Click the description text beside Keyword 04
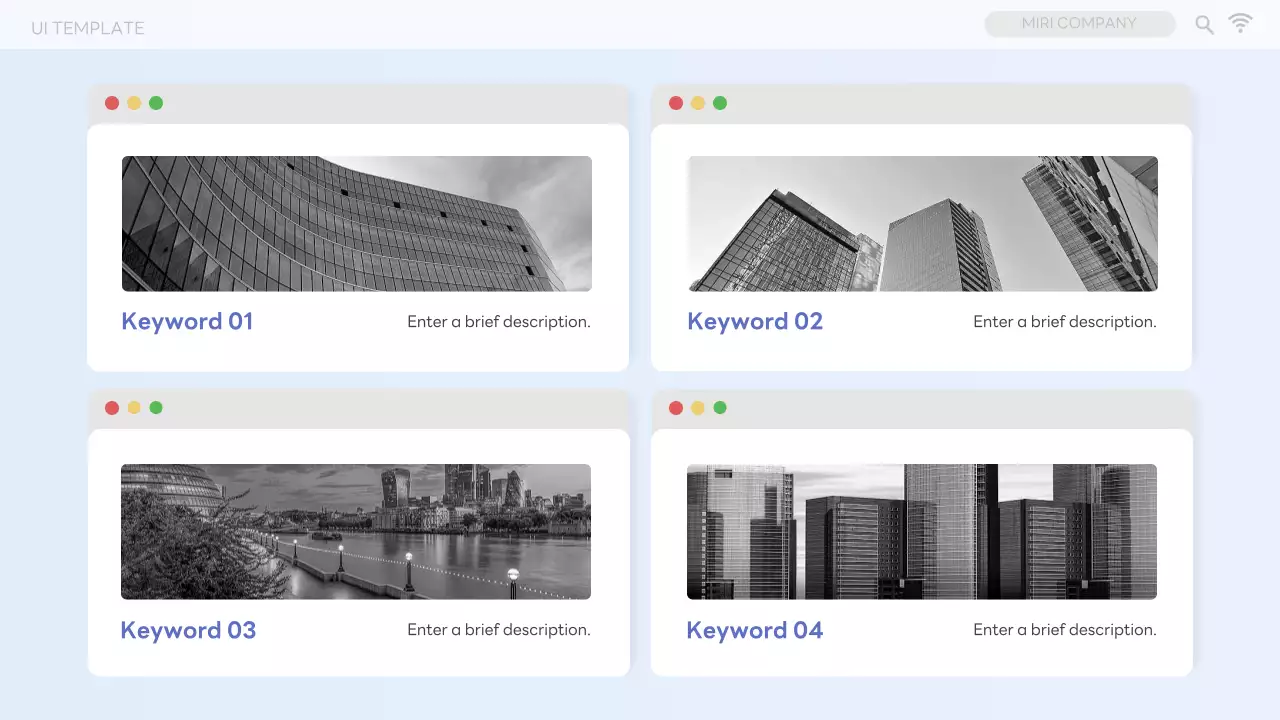Viewport: 1280px width, 720px height. [1065, 630]
